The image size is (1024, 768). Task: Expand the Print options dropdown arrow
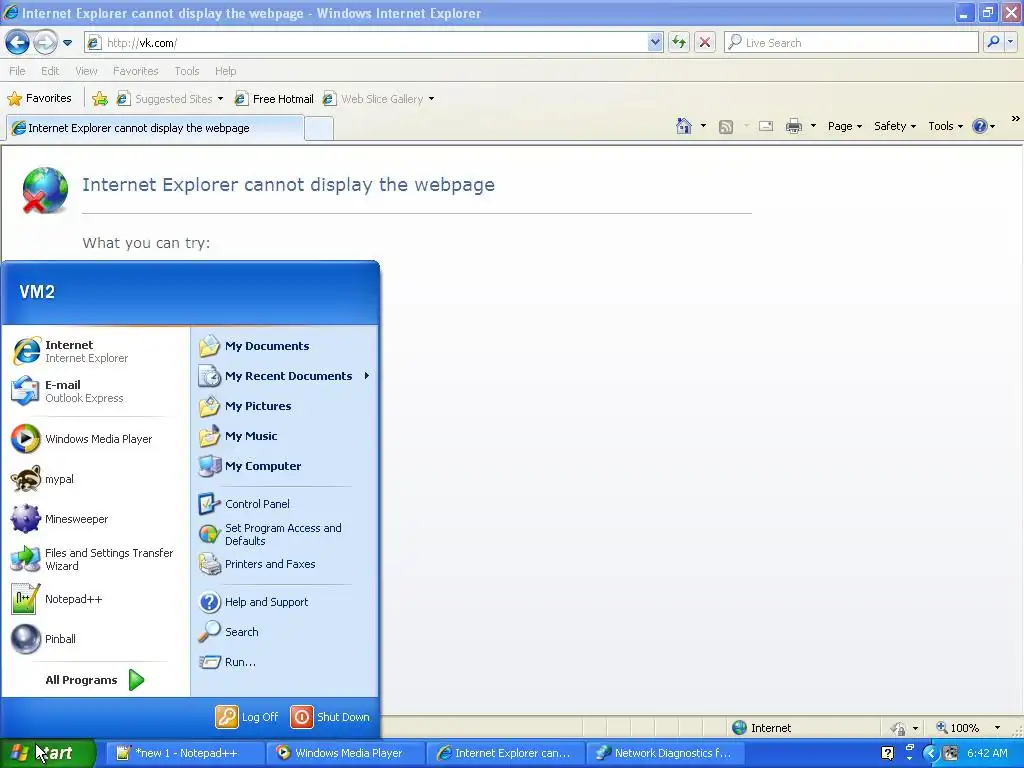pyautogui.click(x=813, y=126)
